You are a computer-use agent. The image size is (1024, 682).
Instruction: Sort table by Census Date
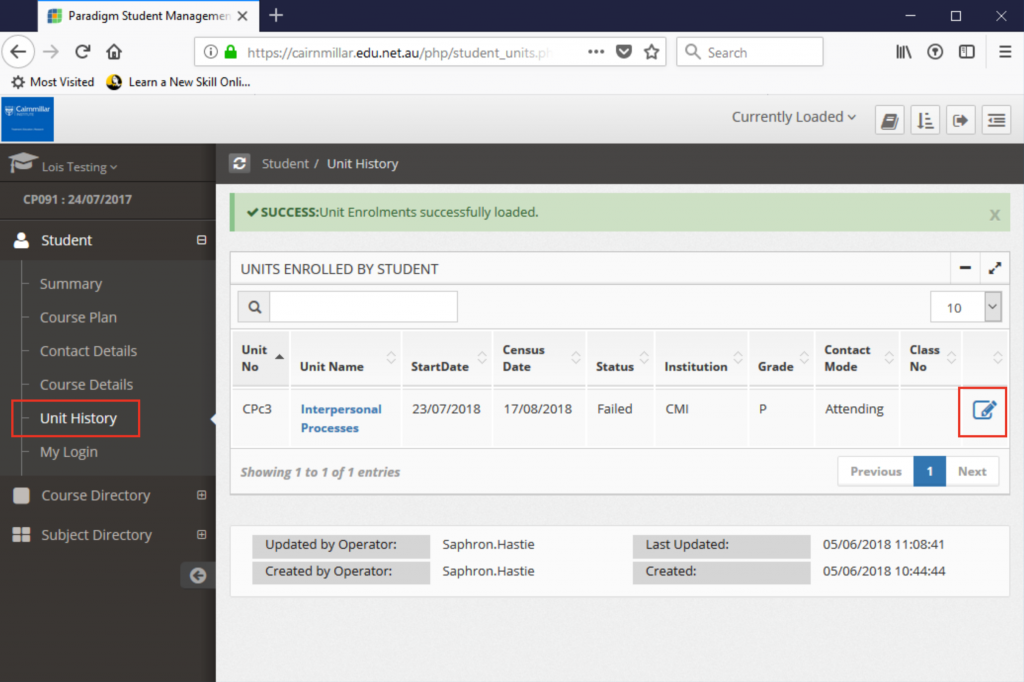(x=539, y=358)
